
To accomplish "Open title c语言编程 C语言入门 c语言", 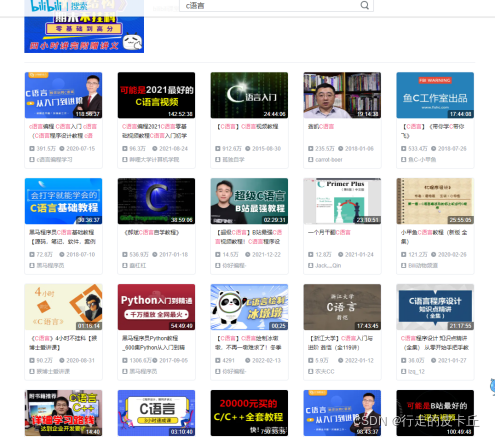I will click(63, 131).
